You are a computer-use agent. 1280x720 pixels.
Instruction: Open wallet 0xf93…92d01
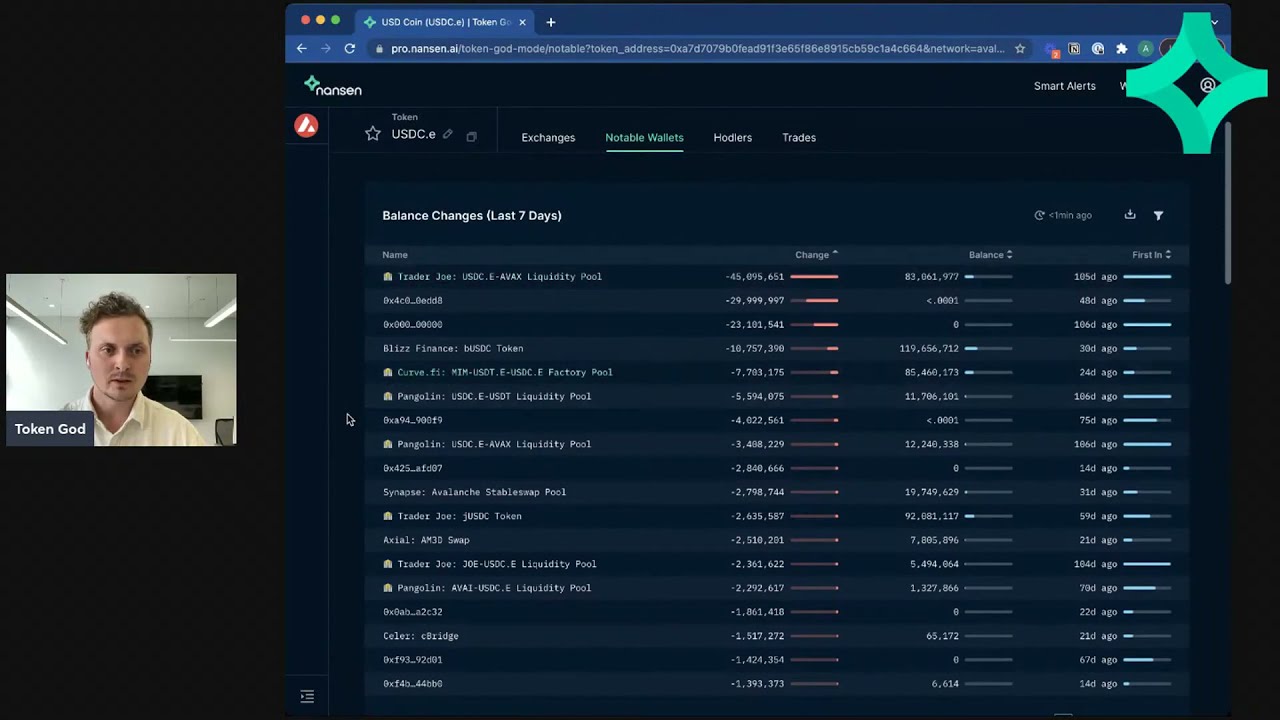click(x=412, y=661)
